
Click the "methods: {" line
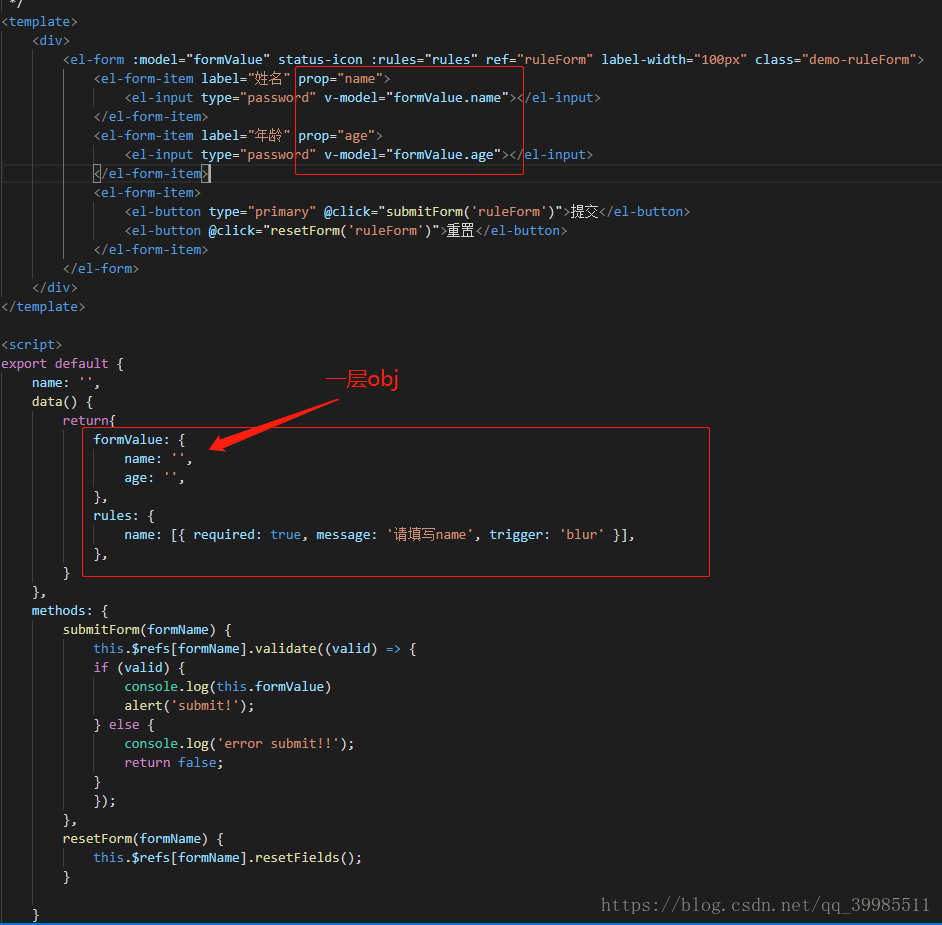coord(70,611)
